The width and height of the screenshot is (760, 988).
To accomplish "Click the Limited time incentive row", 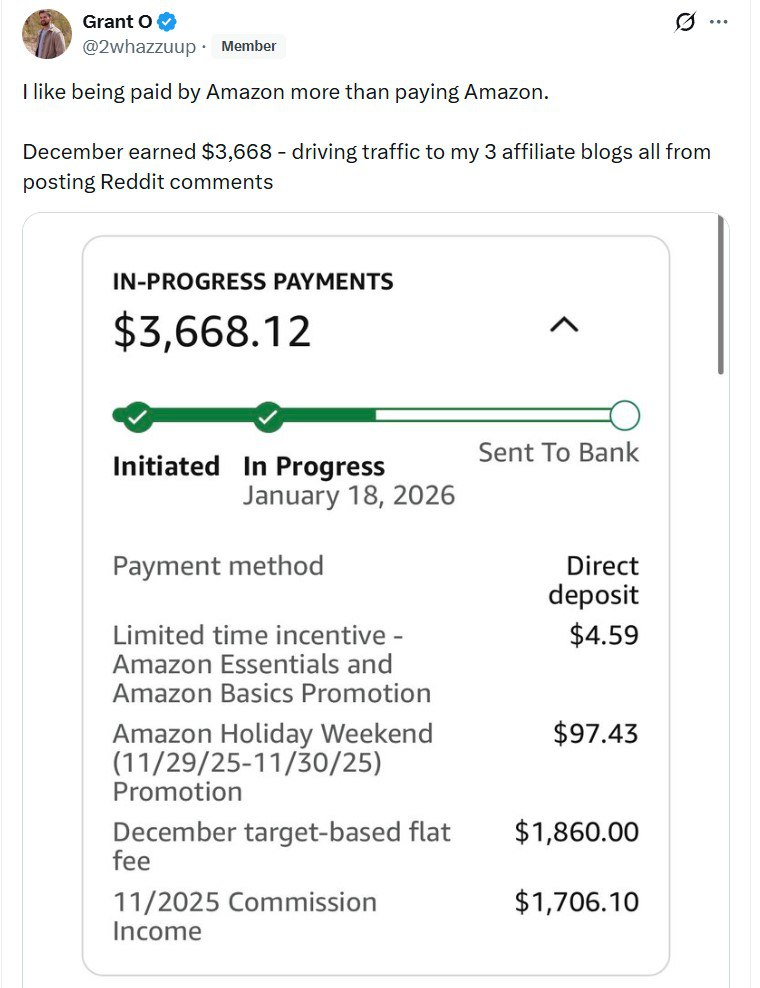I will pos(375,664).
